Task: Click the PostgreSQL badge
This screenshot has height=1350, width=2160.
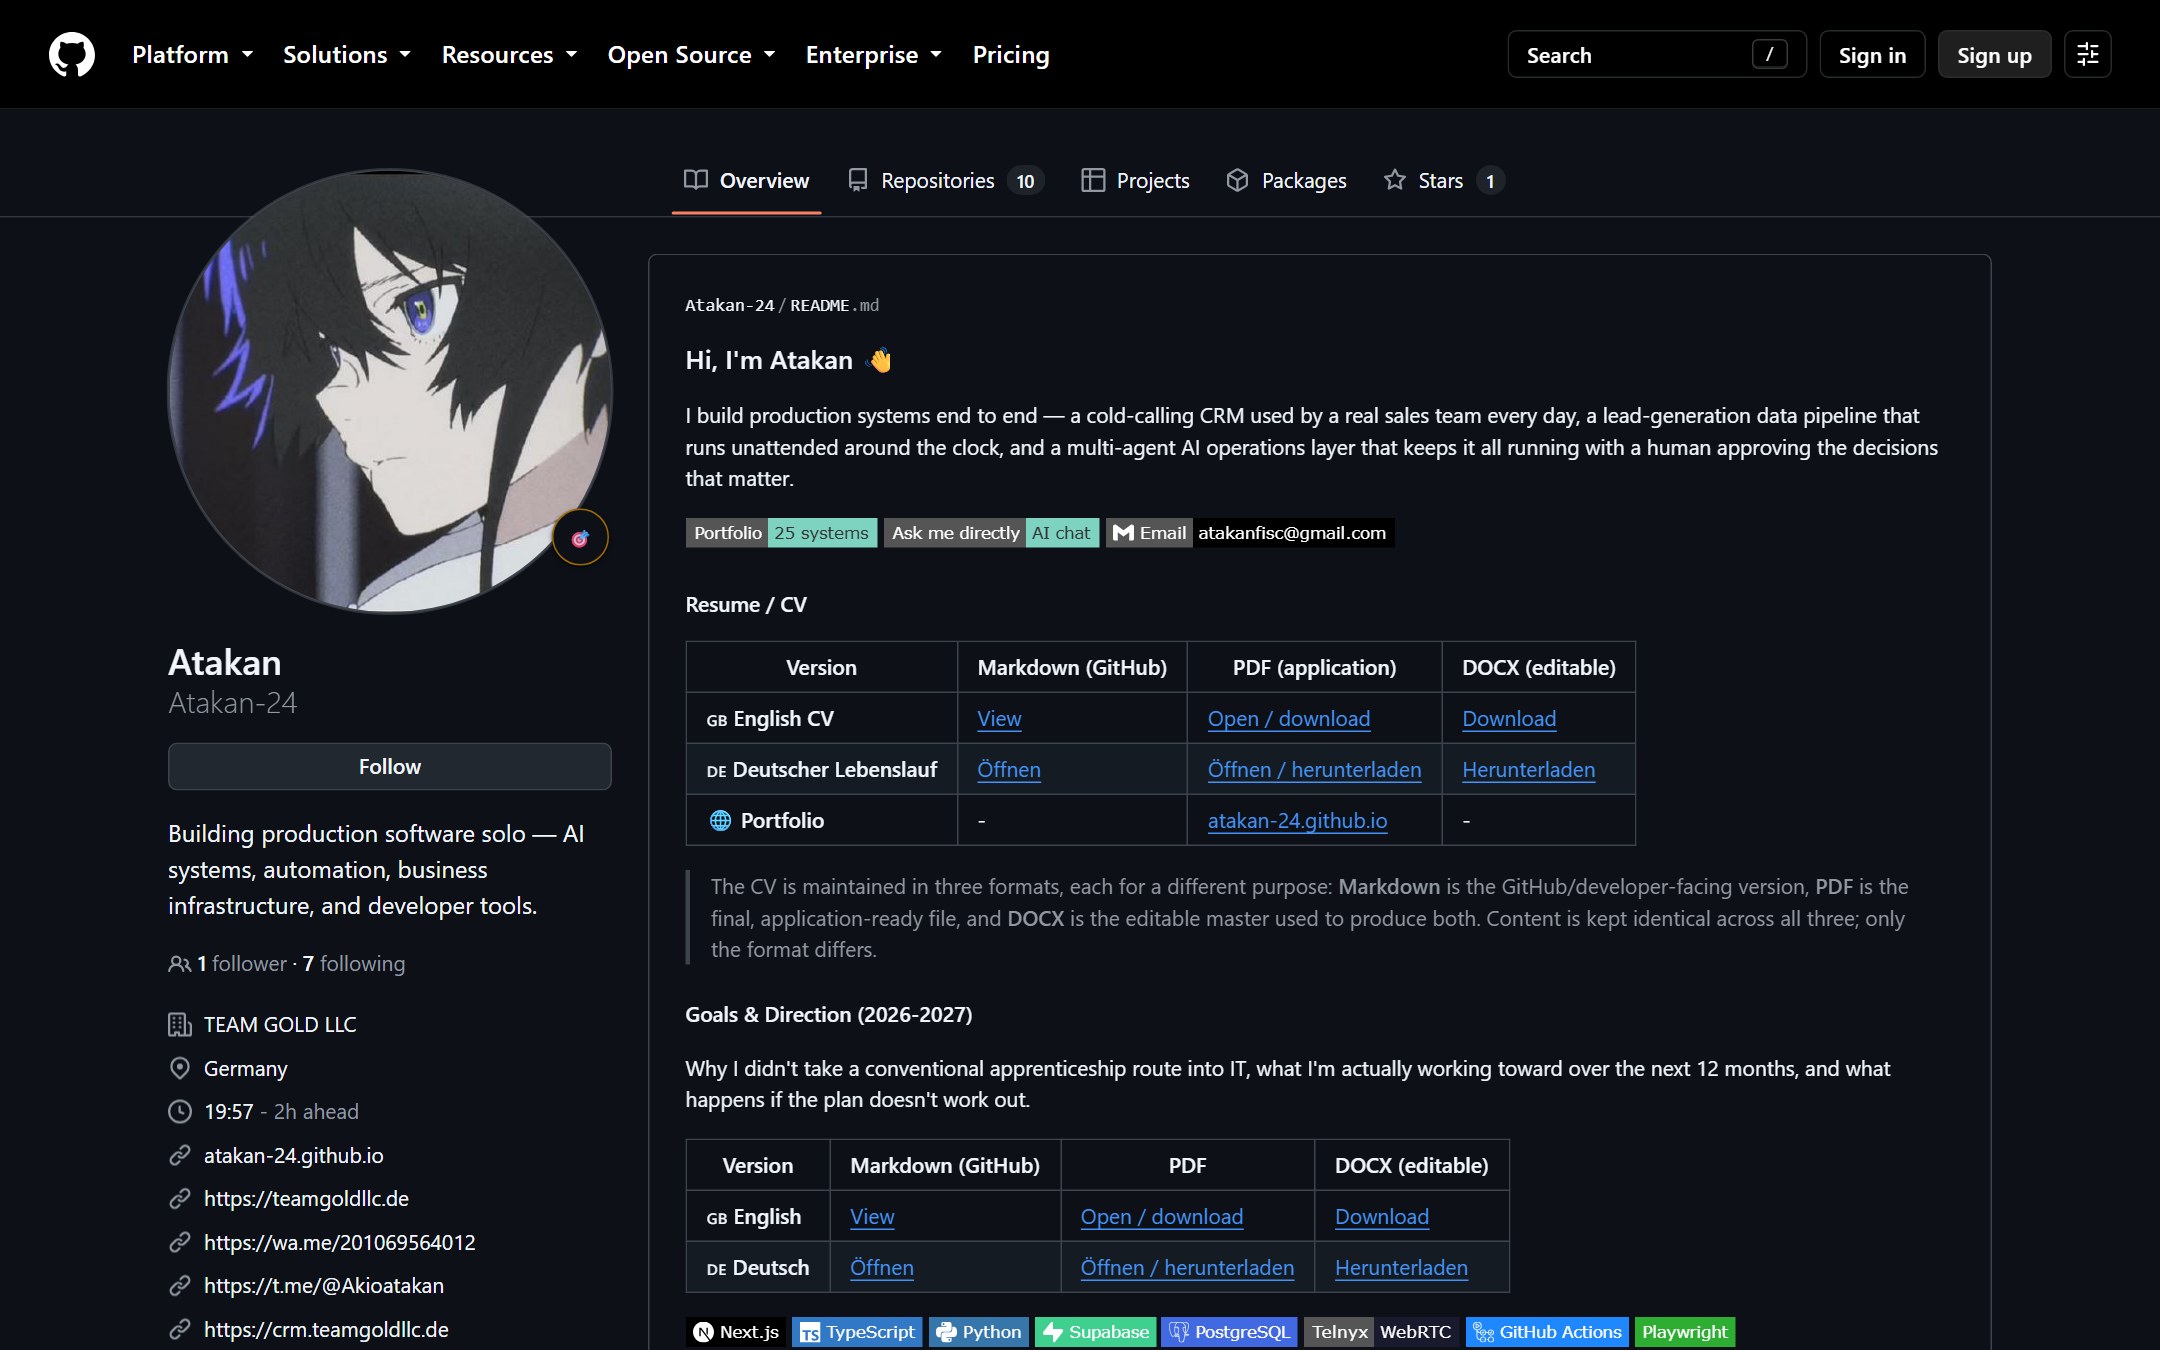Action: coord(1229,1332)
